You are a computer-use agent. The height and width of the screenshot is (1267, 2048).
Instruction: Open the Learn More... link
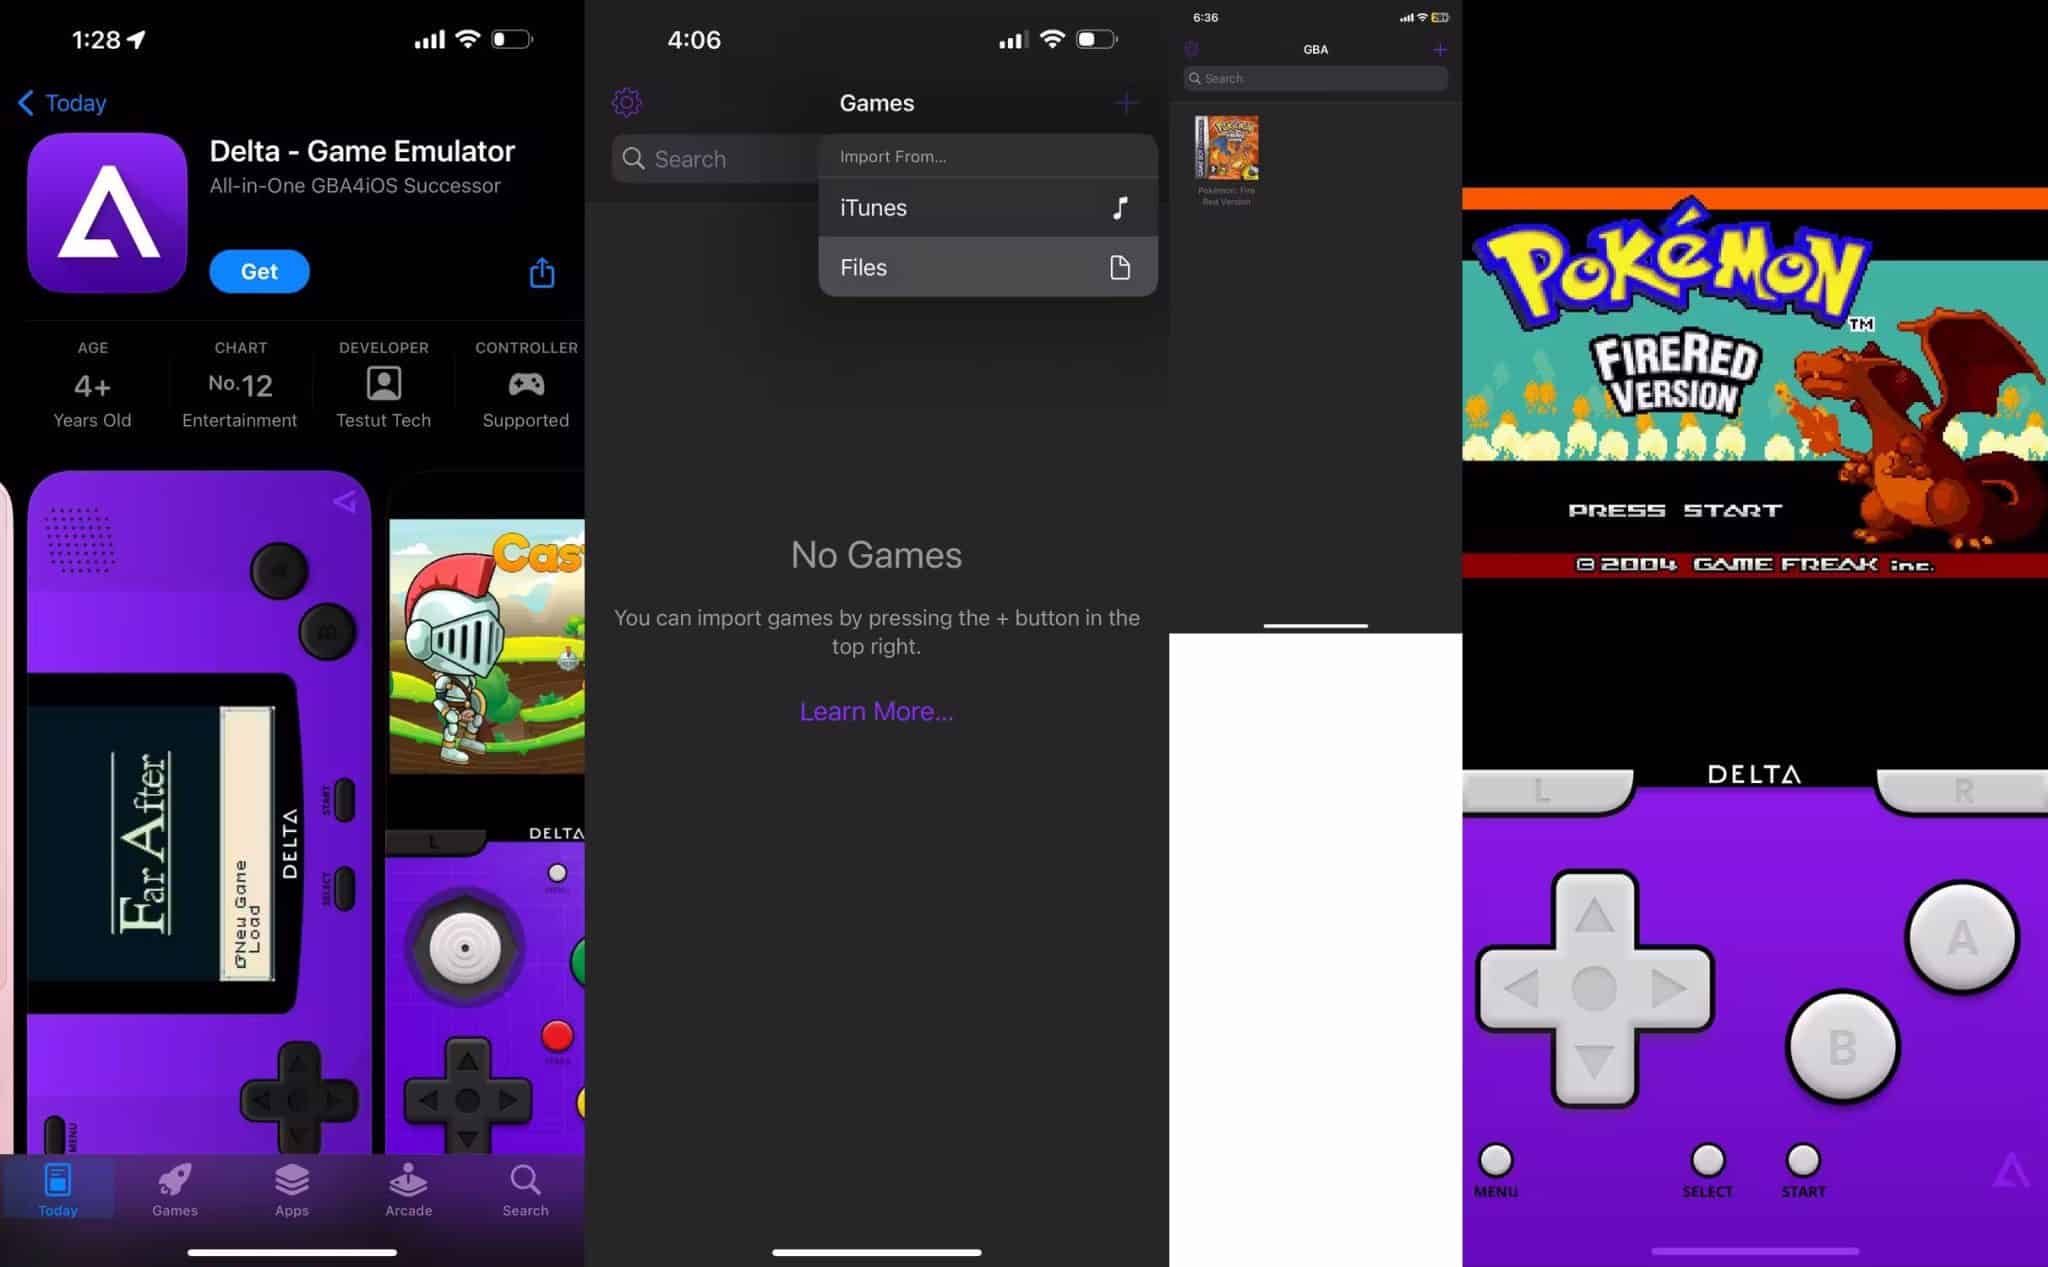pyautogui.click(x=876, y=711)
